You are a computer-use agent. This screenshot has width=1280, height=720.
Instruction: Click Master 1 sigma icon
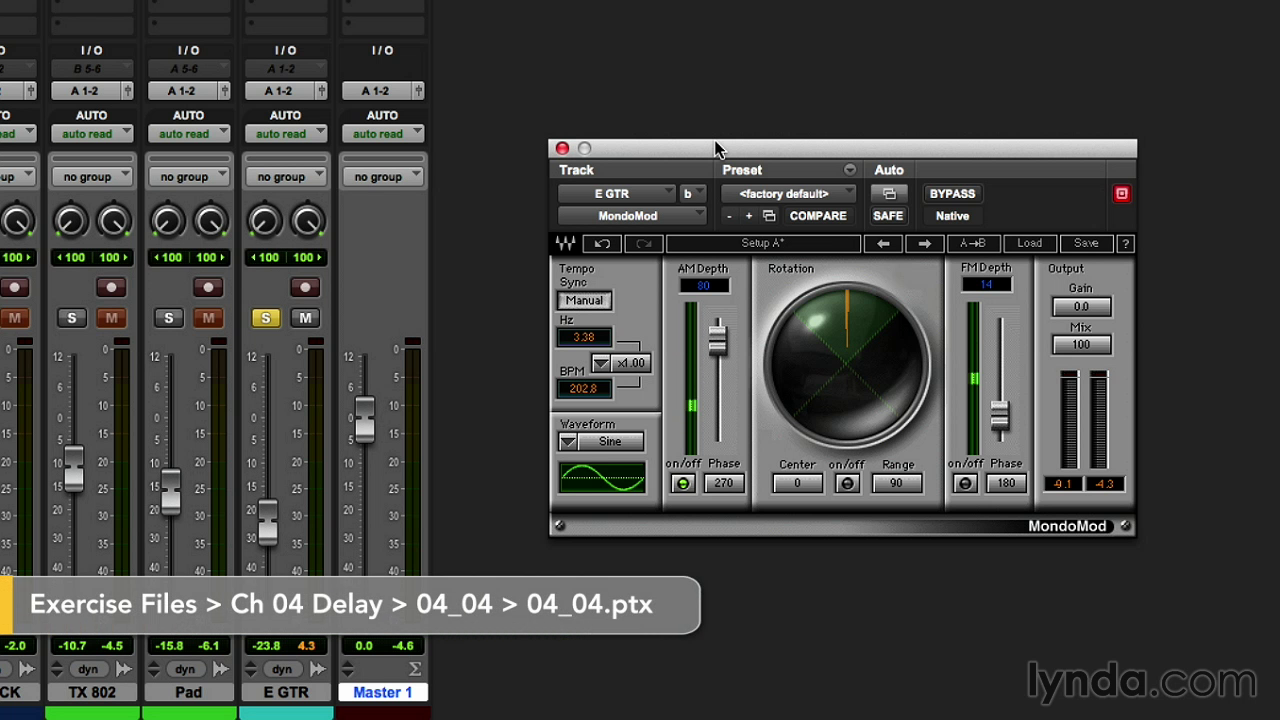[415, 669]
